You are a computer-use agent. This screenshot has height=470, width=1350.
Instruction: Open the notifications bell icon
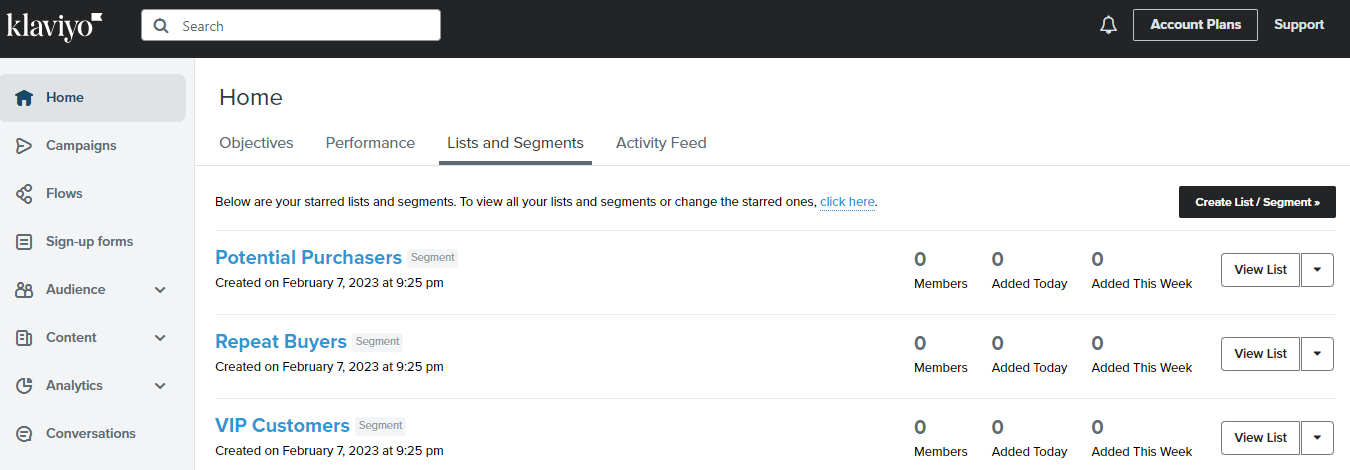[x=1108, y=25]
